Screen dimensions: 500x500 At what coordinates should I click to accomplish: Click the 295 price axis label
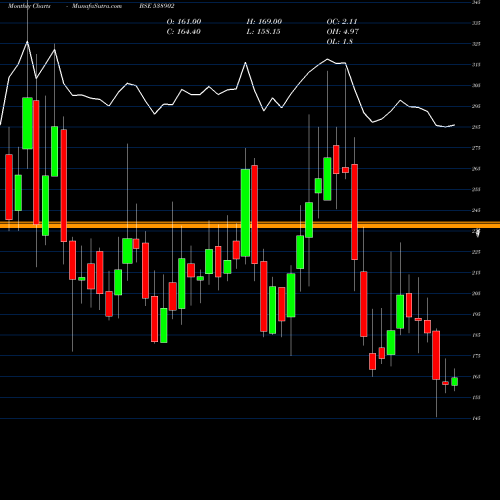click(476, 106)
